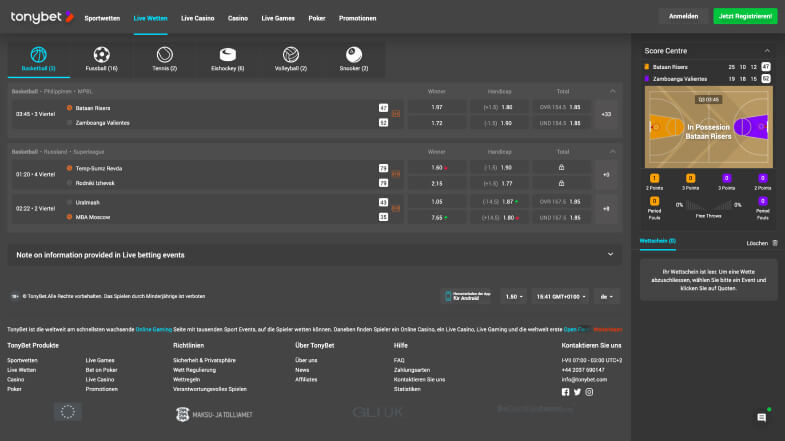Open the Instagram icon in footer

coord(589,392)
